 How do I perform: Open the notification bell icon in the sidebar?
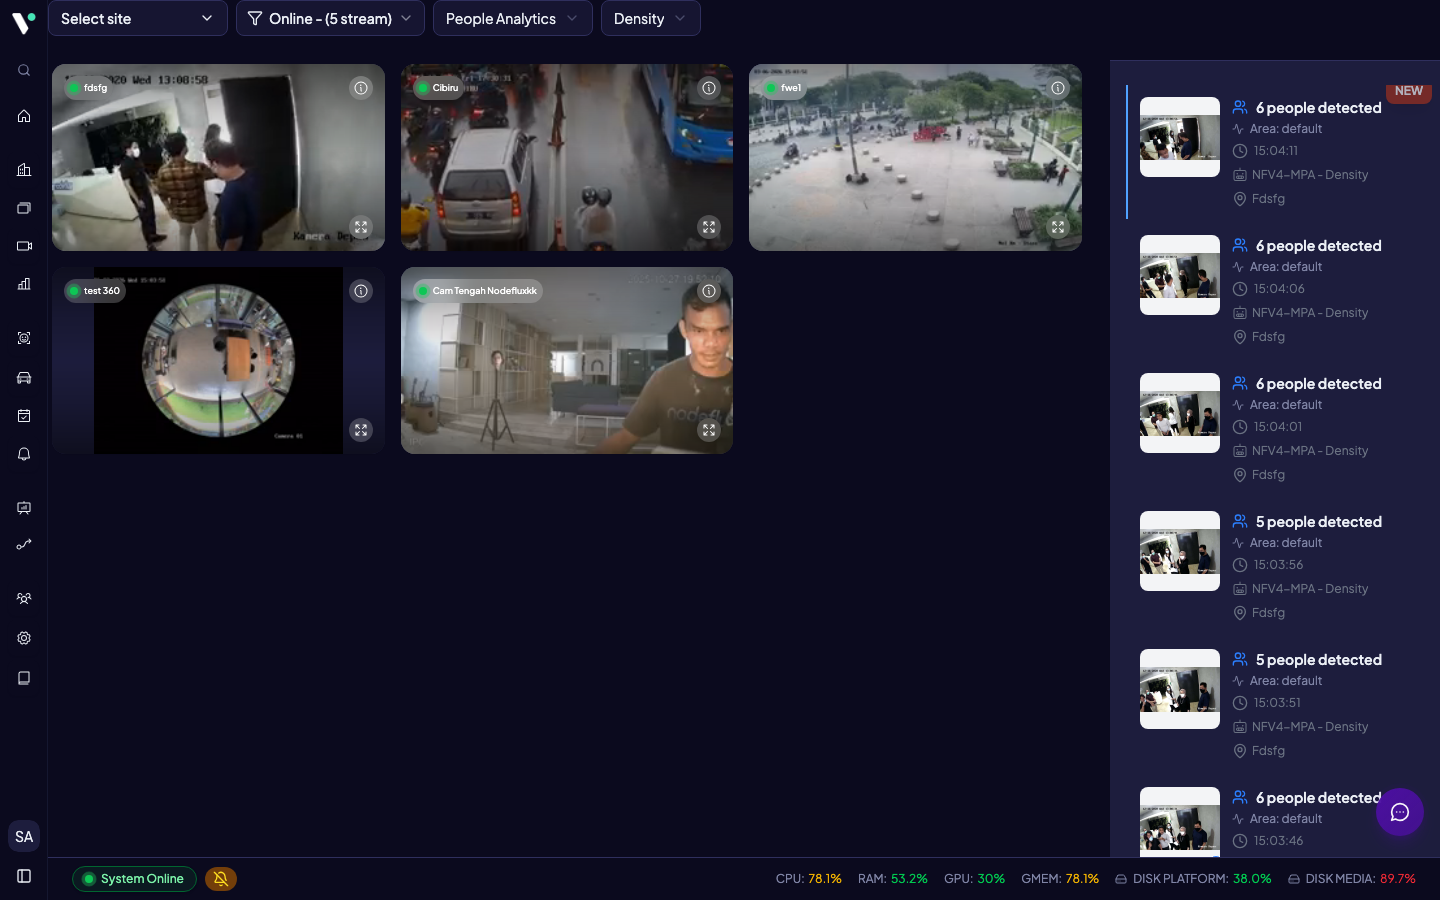click(x=24, y=454)
